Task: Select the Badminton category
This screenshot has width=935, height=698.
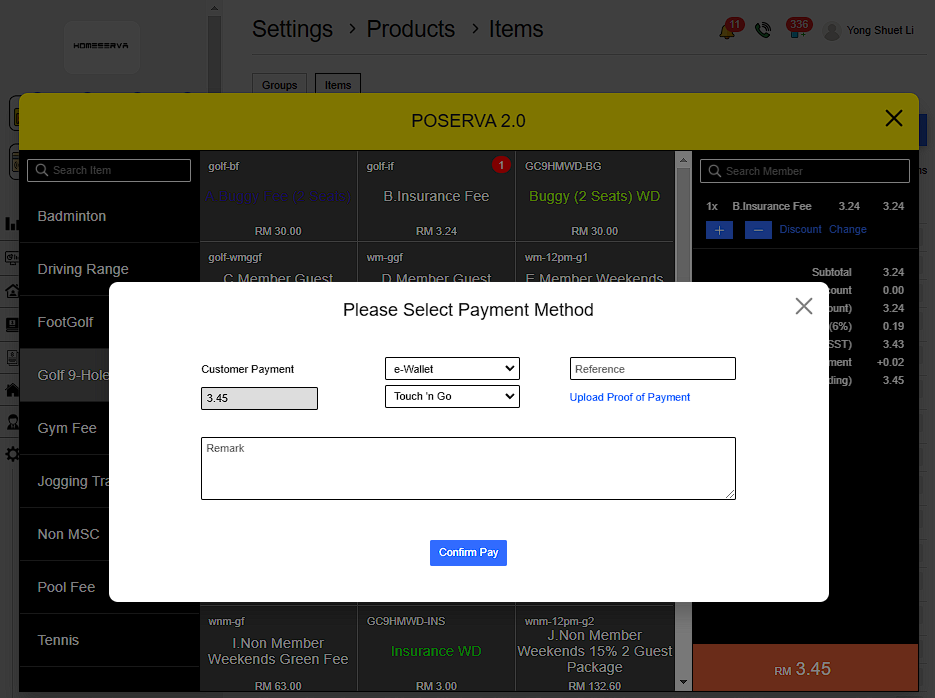Action: click(72, 216)
